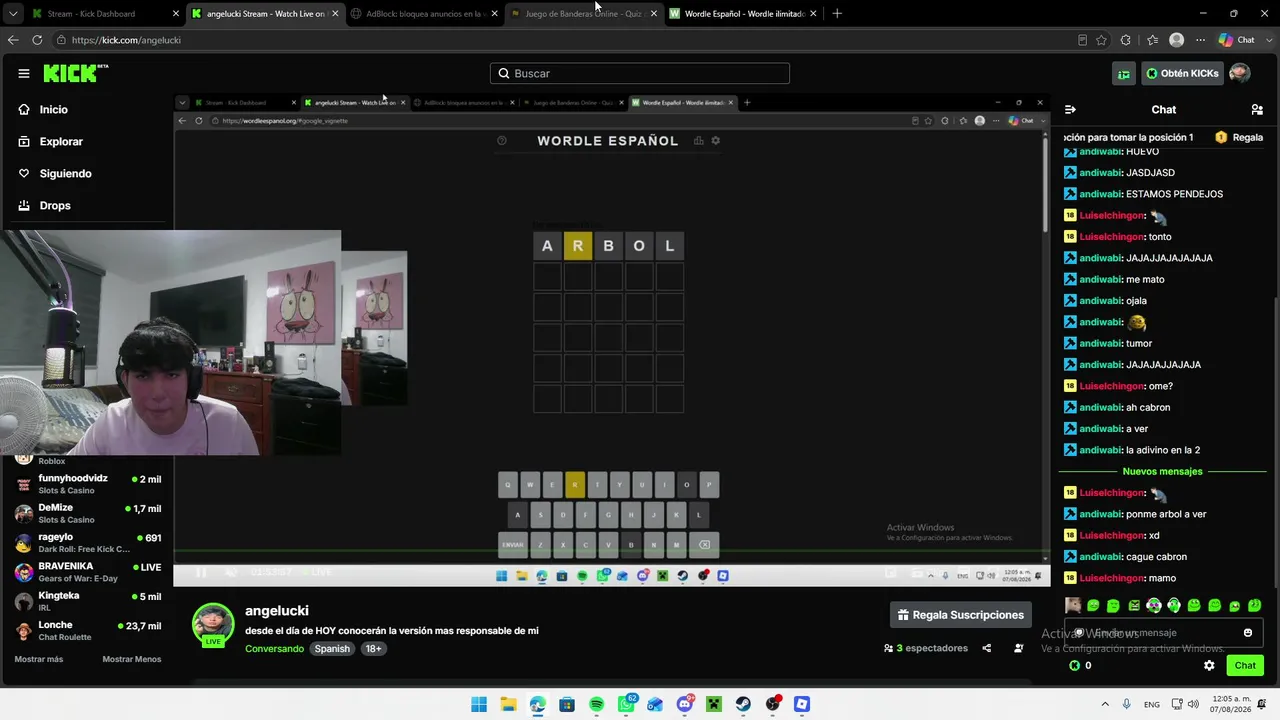1280x720 pixels.
Task: Open the Kick hamburger menu
Action: (24, 73)
